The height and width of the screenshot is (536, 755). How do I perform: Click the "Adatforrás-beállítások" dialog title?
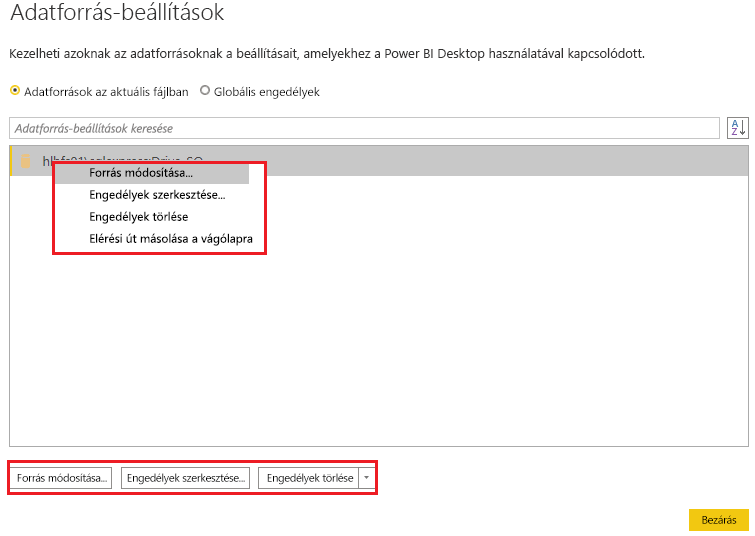[x=117, y=12]
